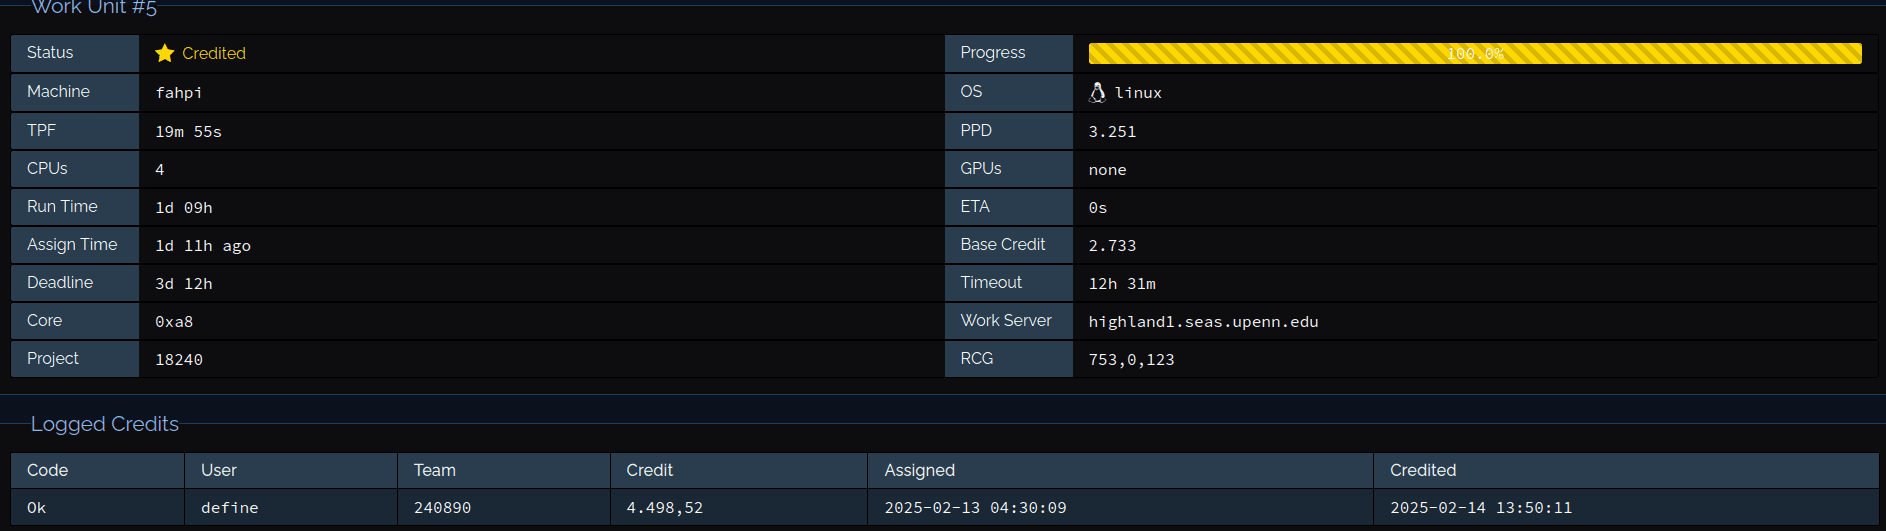Image resolution: width=1886 pixels, height=531 pixels.
Task: Select Assign Time value 1d 11h ago
Action: pos(203,246)
